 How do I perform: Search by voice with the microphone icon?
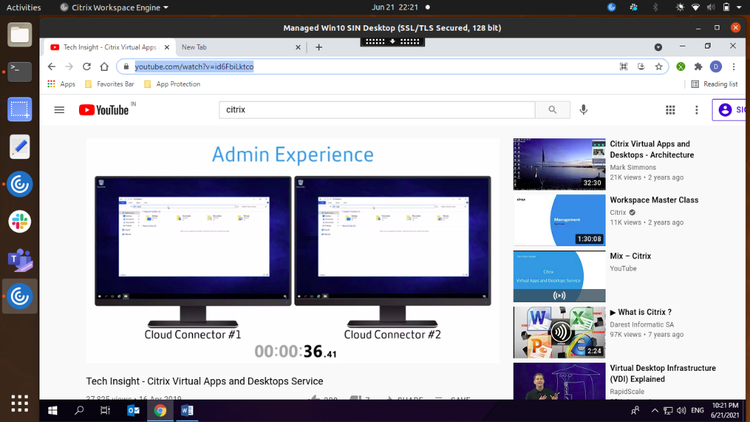(x=583, y=110)
